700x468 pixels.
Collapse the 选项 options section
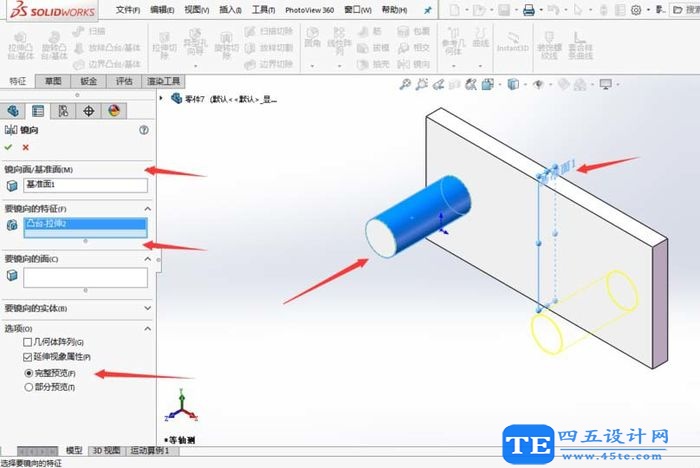(147, 329)
